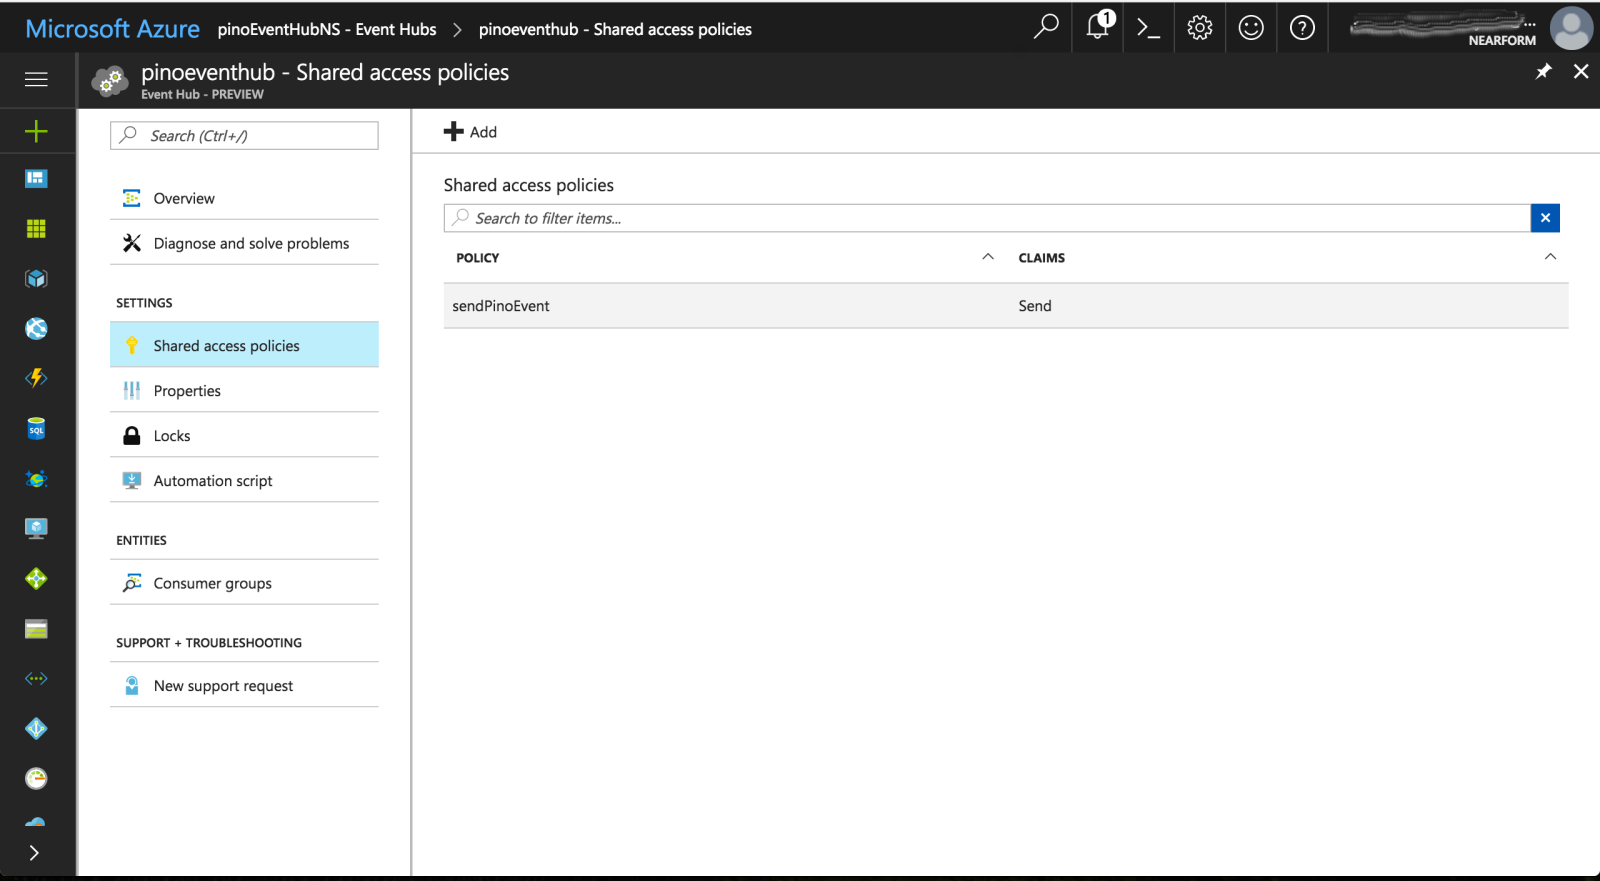The image size is (1600, 881).
Task: Open Automation script menu item
Action: [x=244, y=480]
